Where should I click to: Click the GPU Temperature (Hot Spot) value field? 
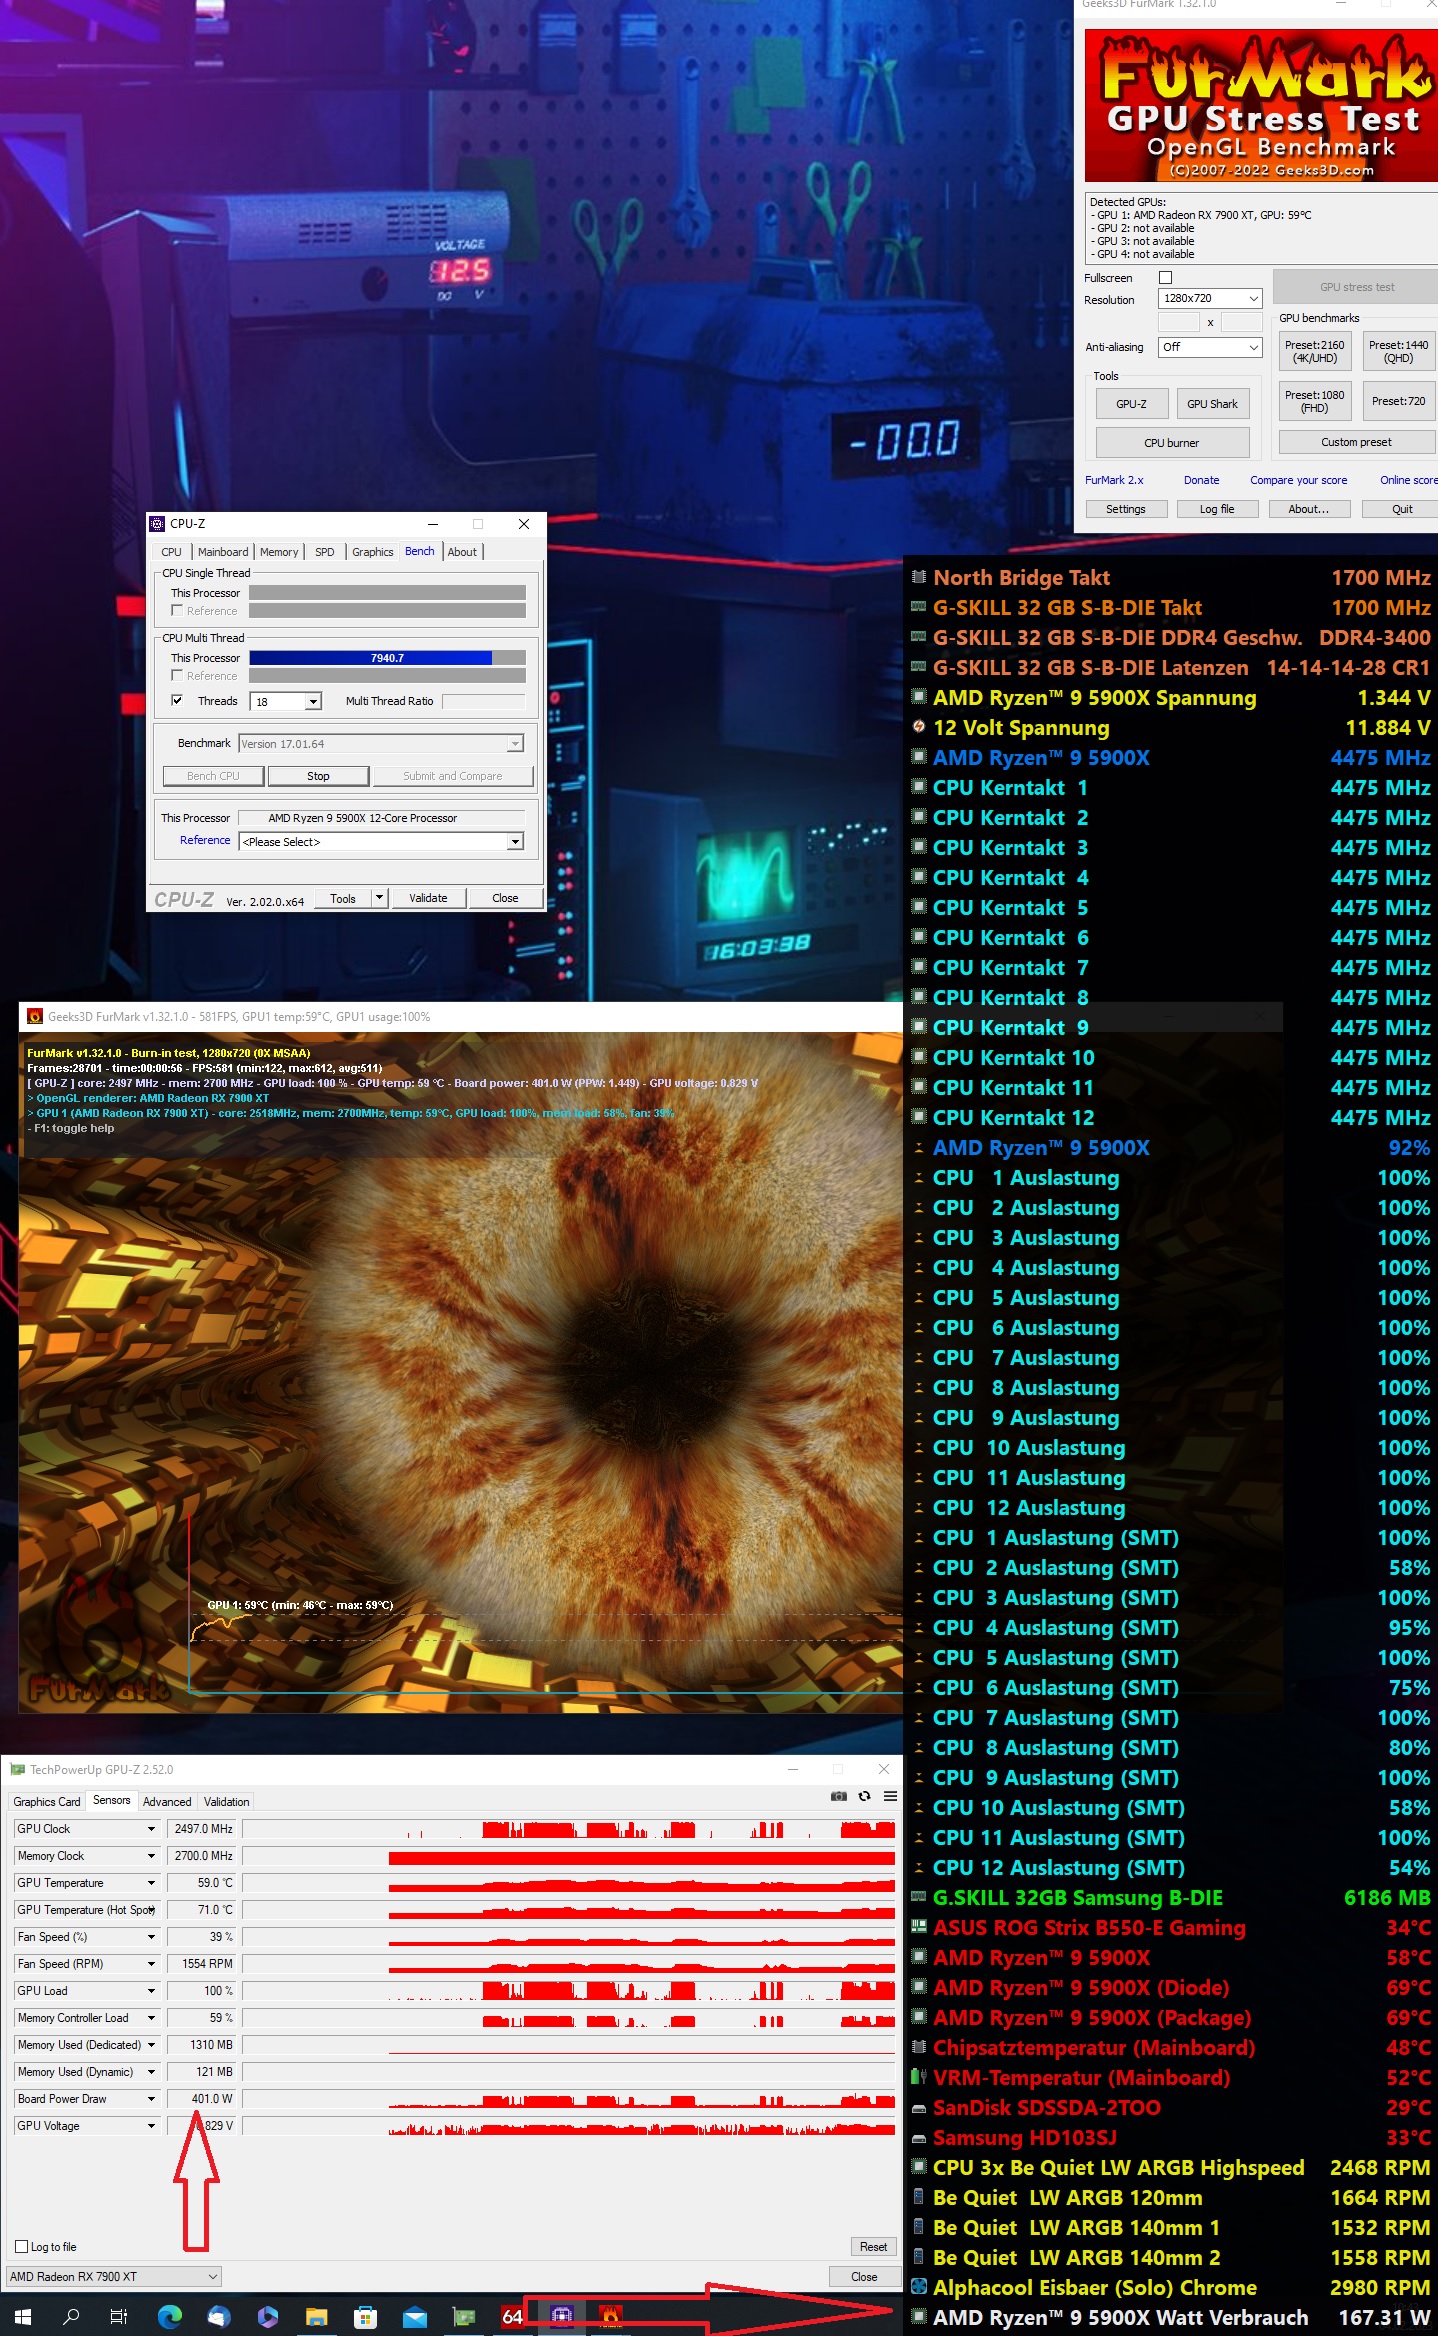pyautogui.click(x=203, y=1909)
